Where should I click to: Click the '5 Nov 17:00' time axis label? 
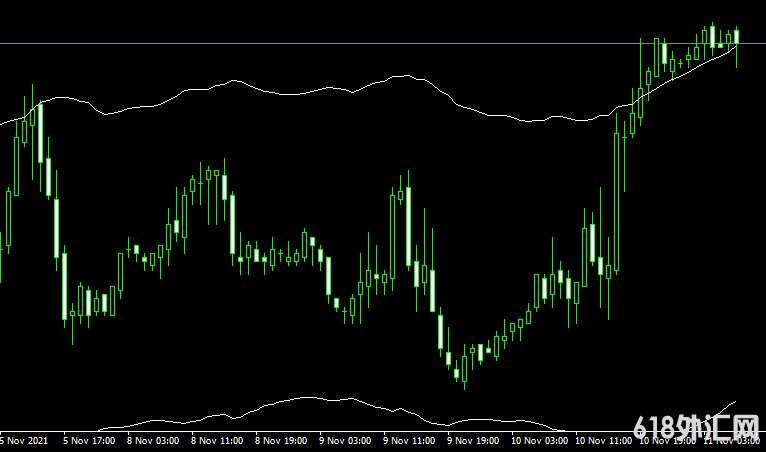coord(89,441)
